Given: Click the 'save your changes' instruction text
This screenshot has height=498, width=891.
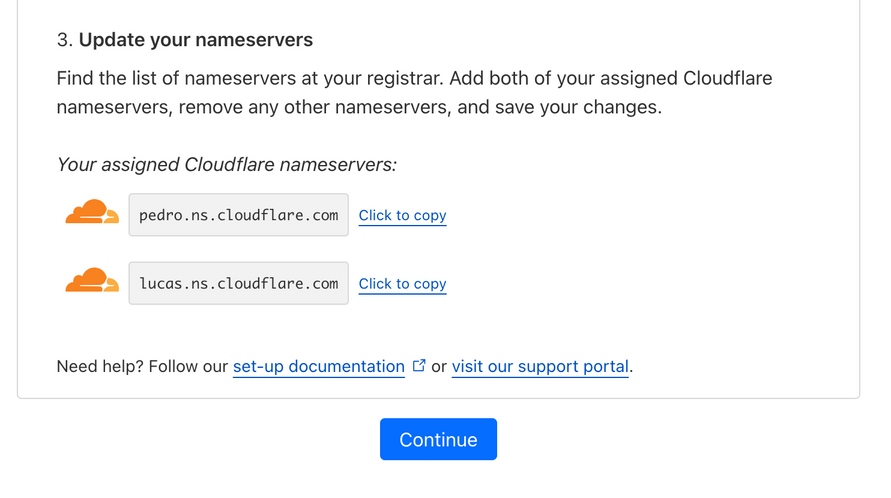Looking at the screenshot, I should coord(591,107).
